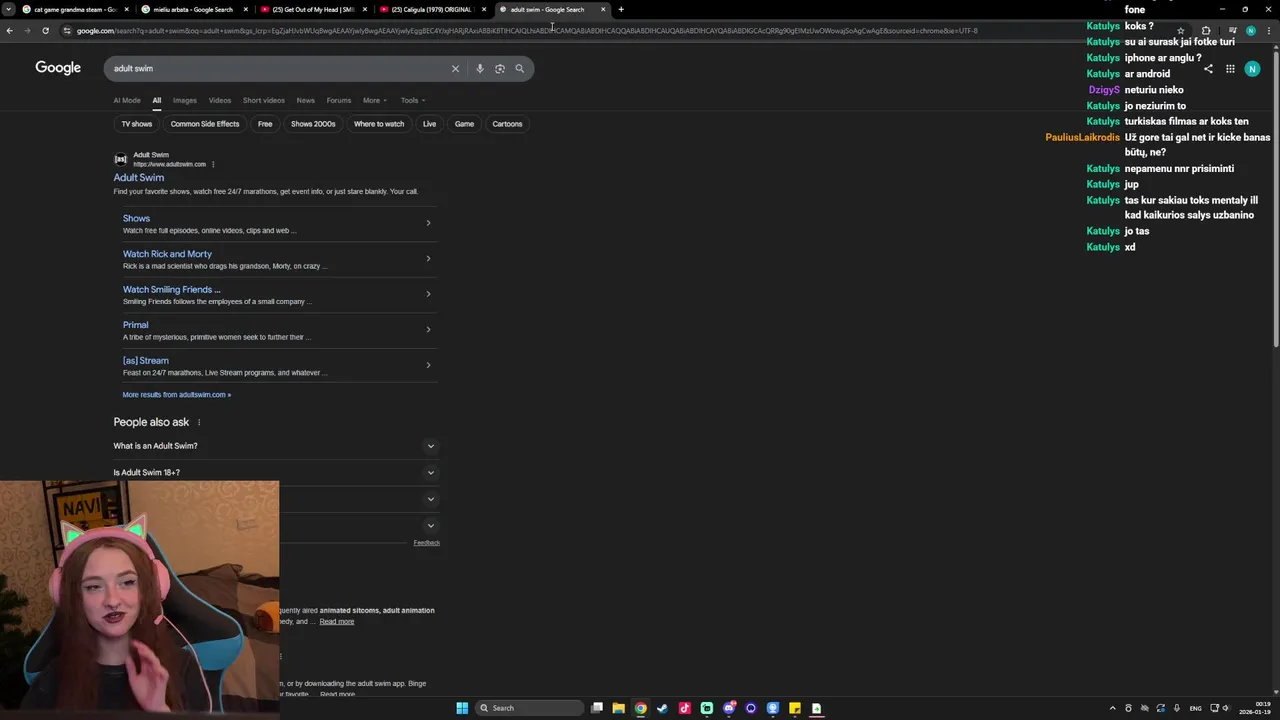Switch to Short videos tab
This screenshot has height=720, width=1280.
264,100
